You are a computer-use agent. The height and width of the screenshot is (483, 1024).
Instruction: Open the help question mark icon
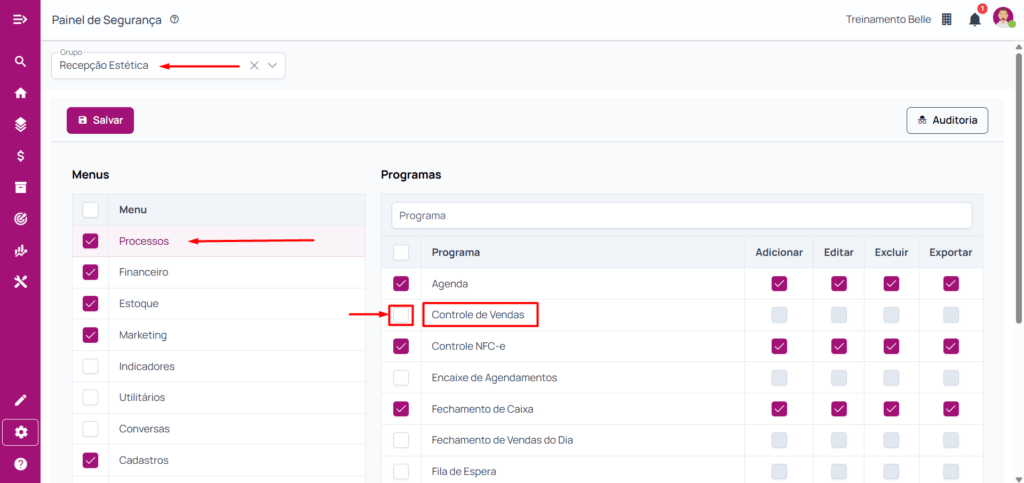[x=20, y=464]
